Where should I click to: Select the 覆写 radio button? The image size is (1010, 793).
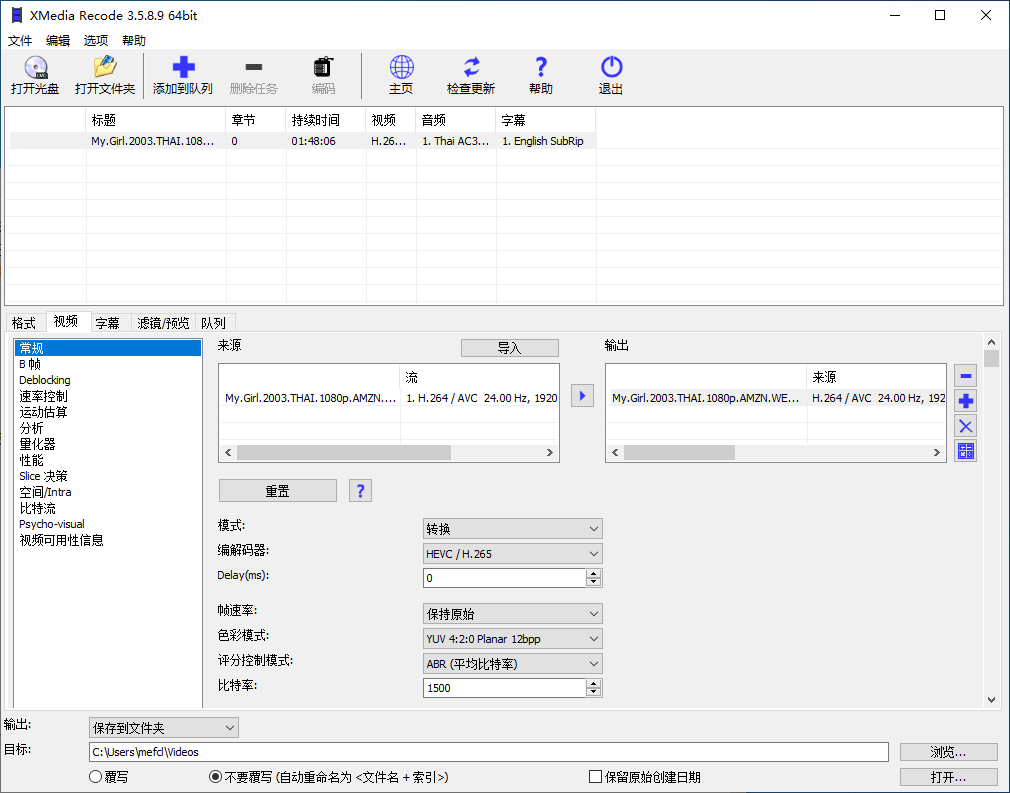(x=96, y=775)
